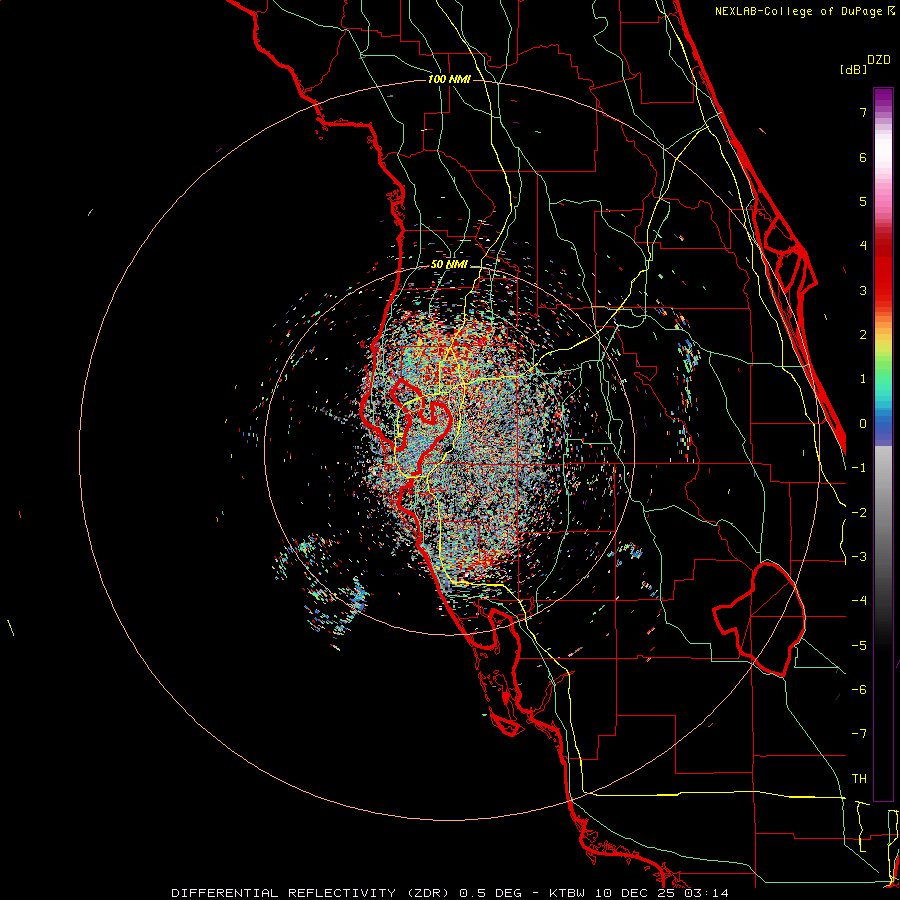Screen dimensions: 900x900
Task: Select the 7 dB scale value
Action: pos(863,112)
